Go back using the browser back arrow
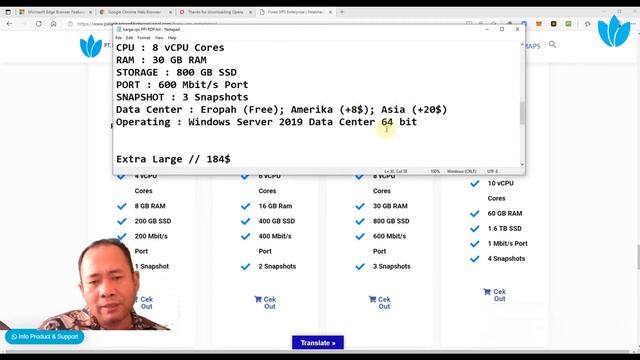Viewport: 640px width, 360px height. pos(9,24)
